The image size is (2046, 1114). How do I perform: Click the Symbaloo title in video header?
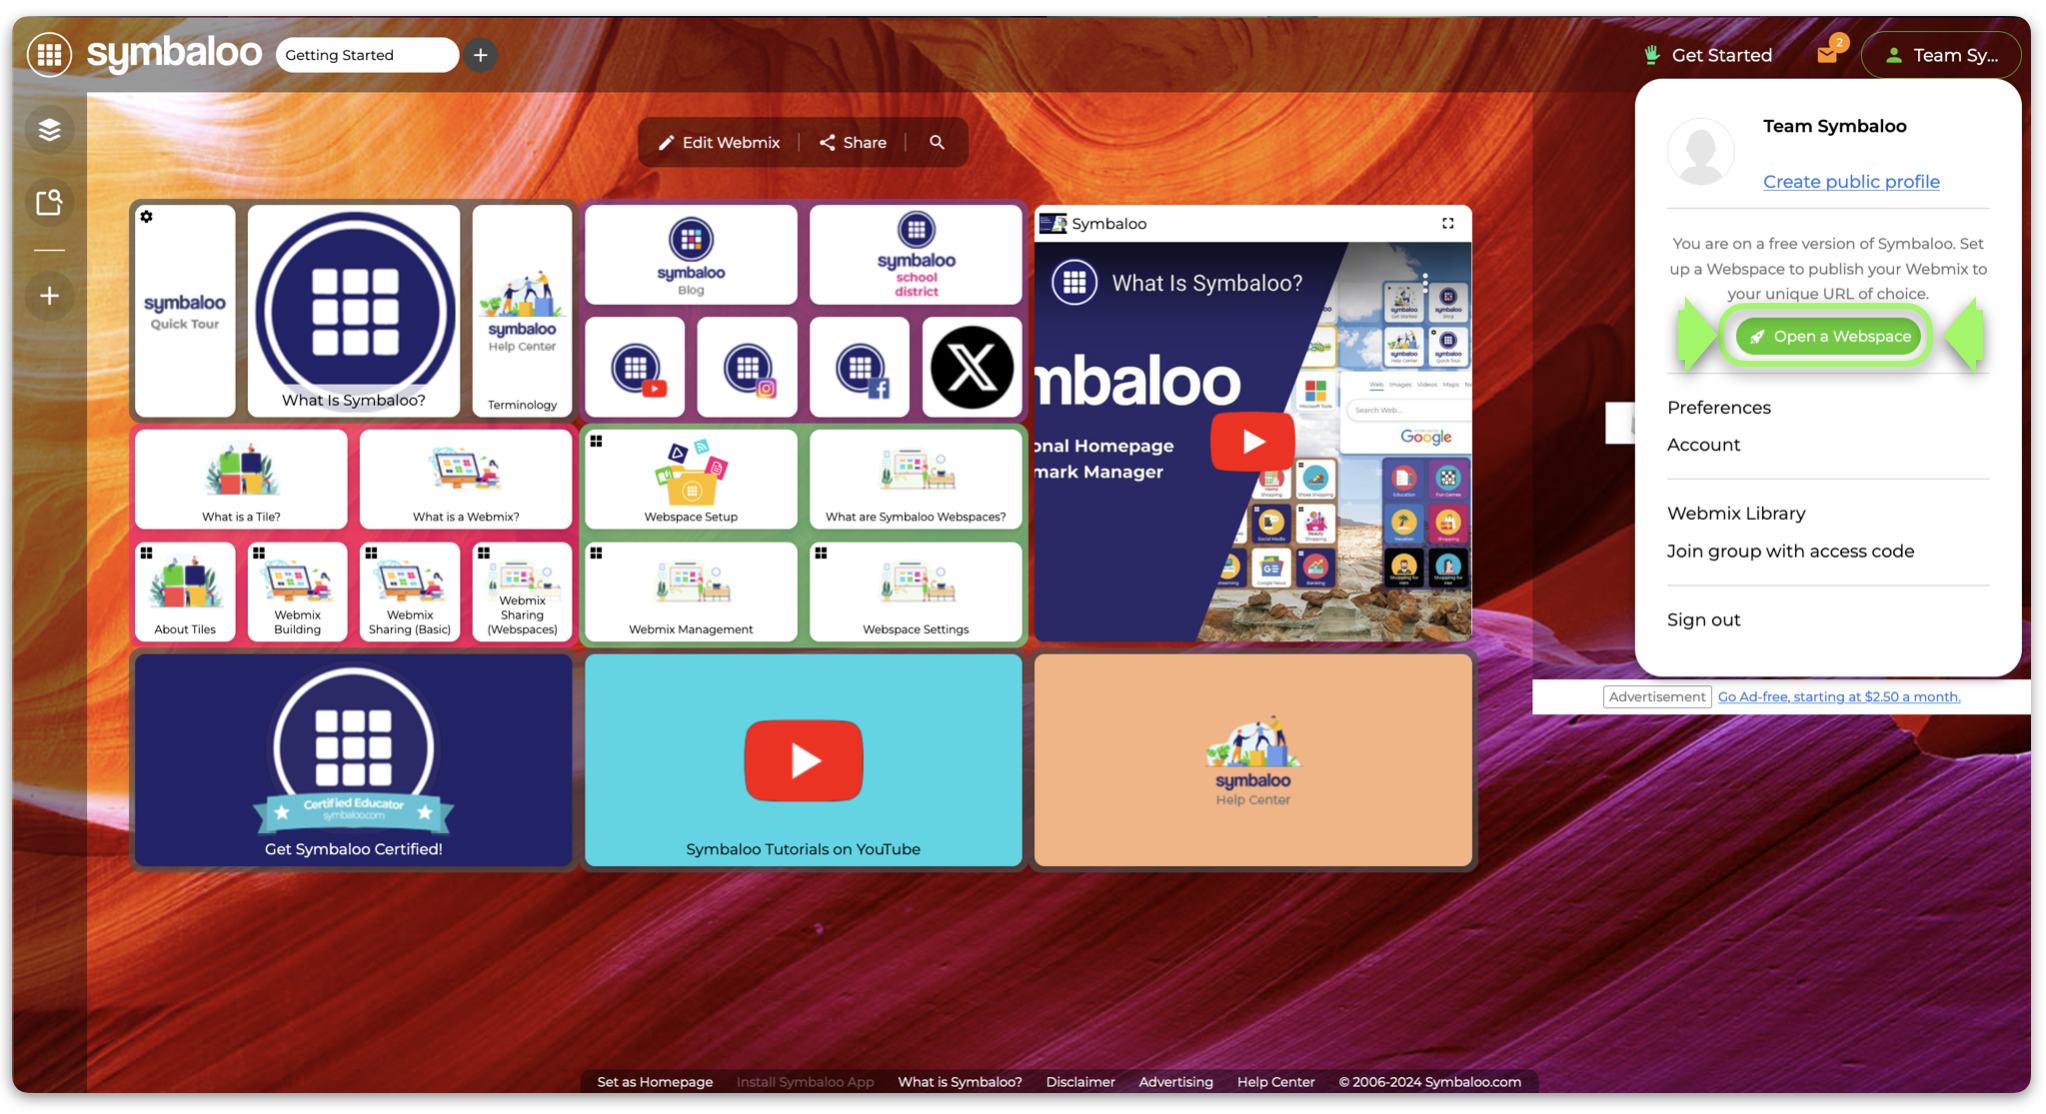[1109, 223]
